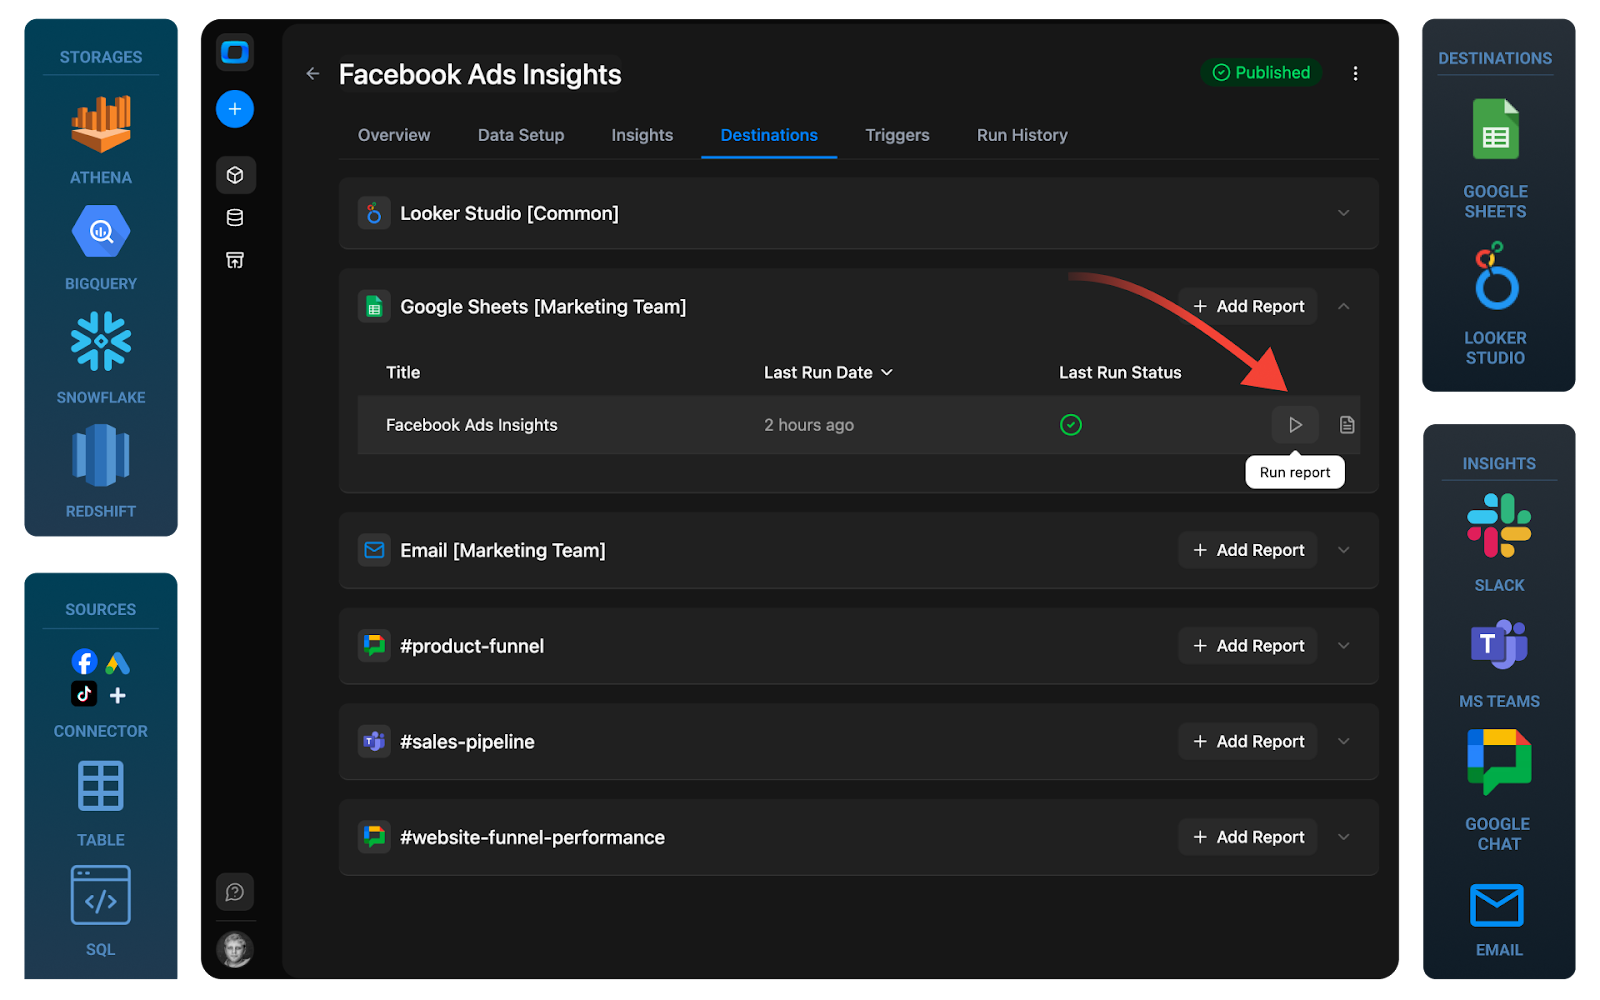Add Report to #website-funnel-performance

tap(1248, 837)
